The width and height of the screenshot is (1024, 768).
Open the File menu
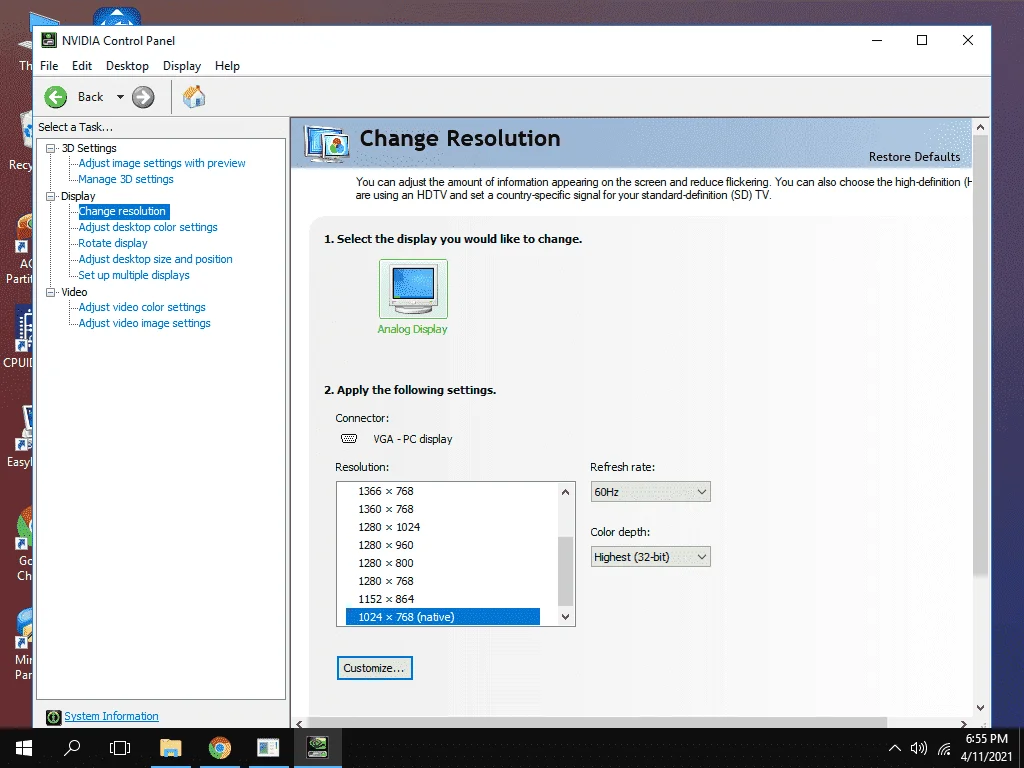49,66
